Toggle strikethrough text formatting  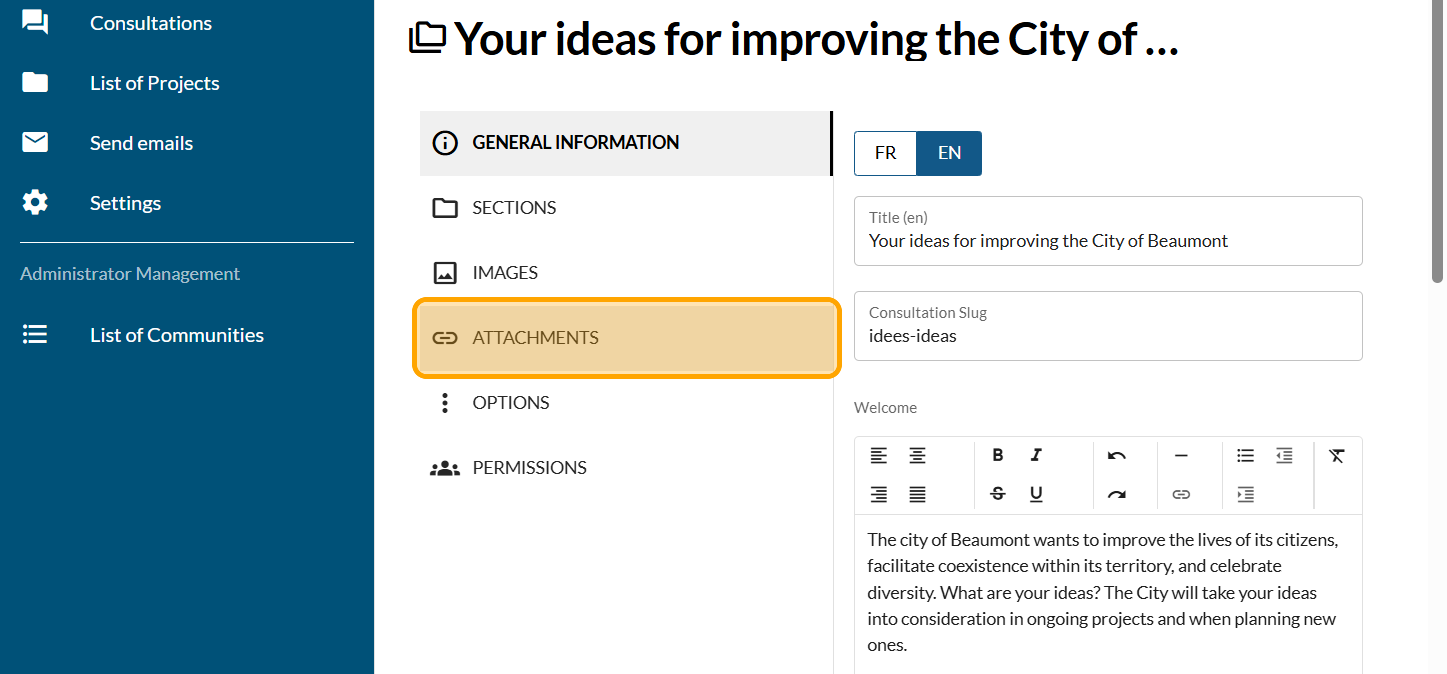[998, 494]
